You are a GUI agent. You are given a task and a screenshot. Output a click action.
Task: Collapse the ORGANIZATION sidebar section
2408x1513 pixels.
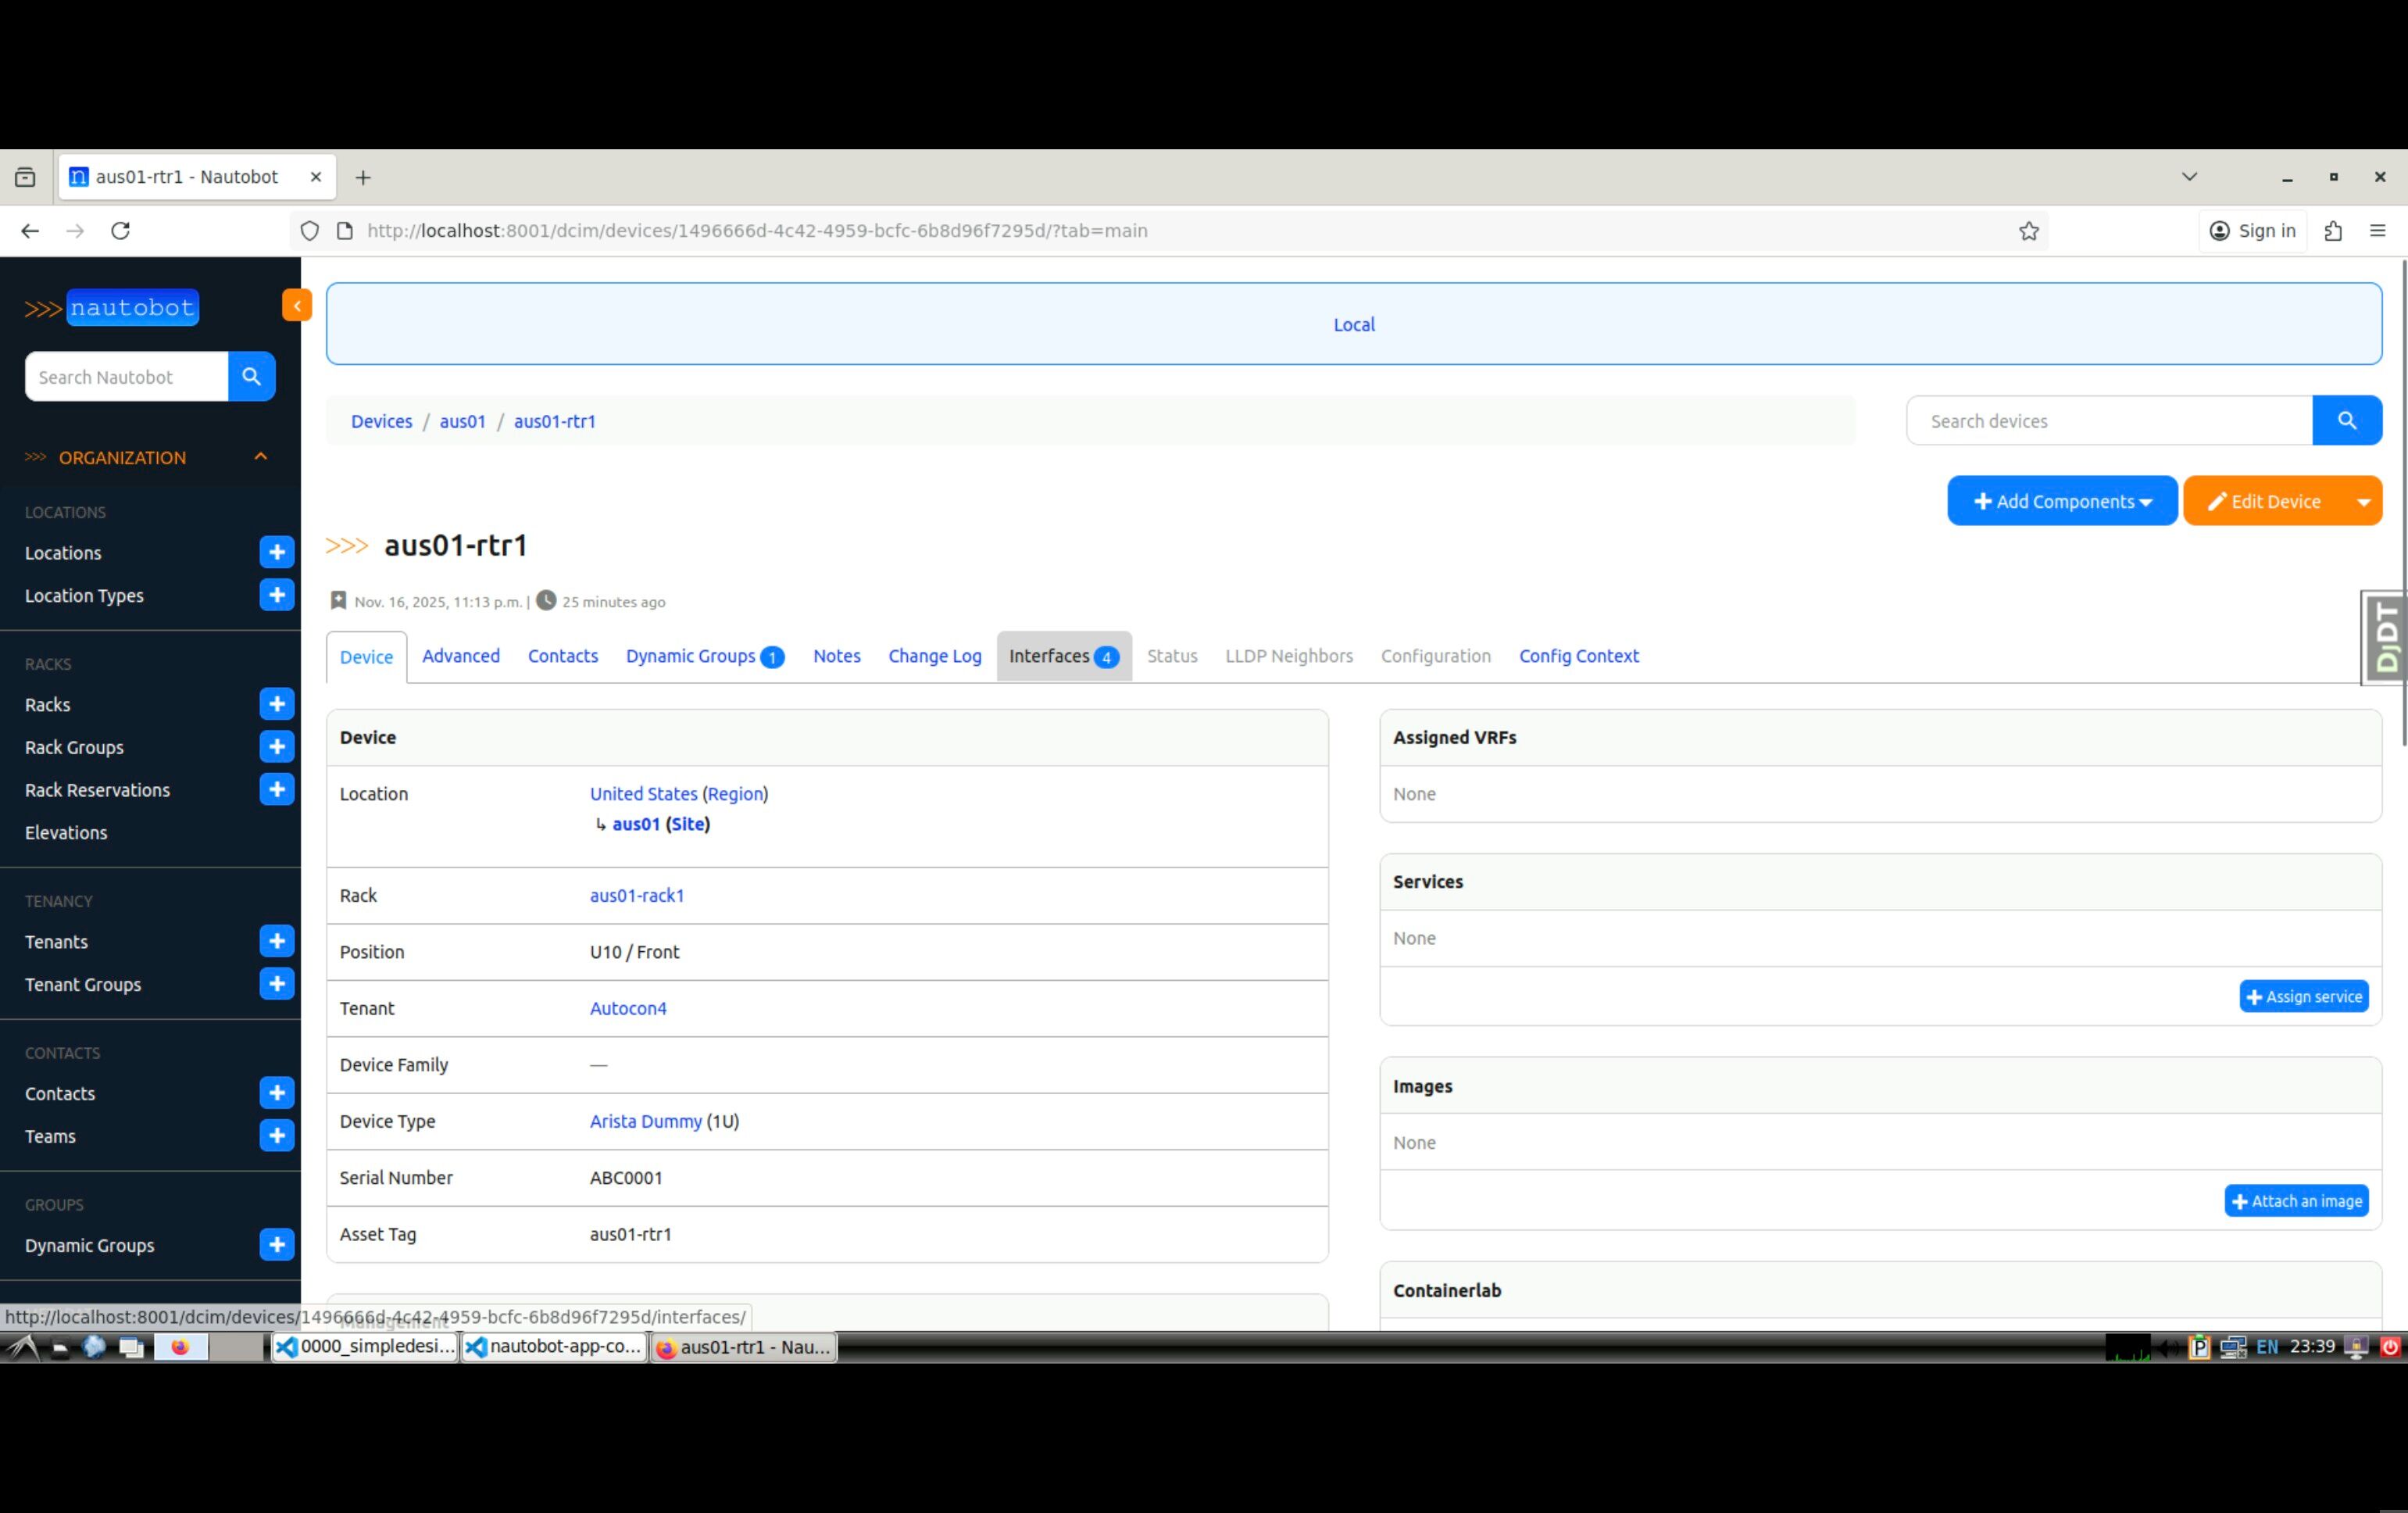(x=260, y=457)
